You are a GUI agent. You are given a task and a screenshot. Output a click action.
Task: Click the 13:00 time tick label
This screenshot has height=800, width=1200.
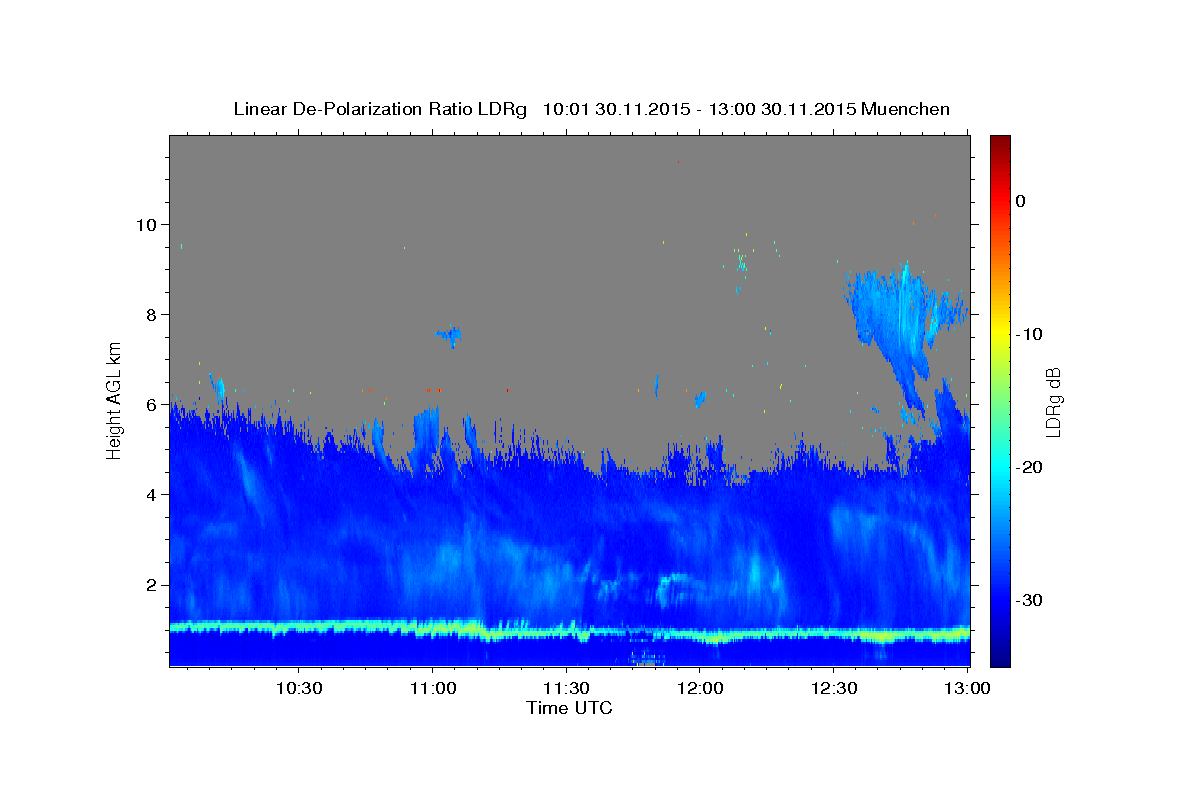pos(966,688)
